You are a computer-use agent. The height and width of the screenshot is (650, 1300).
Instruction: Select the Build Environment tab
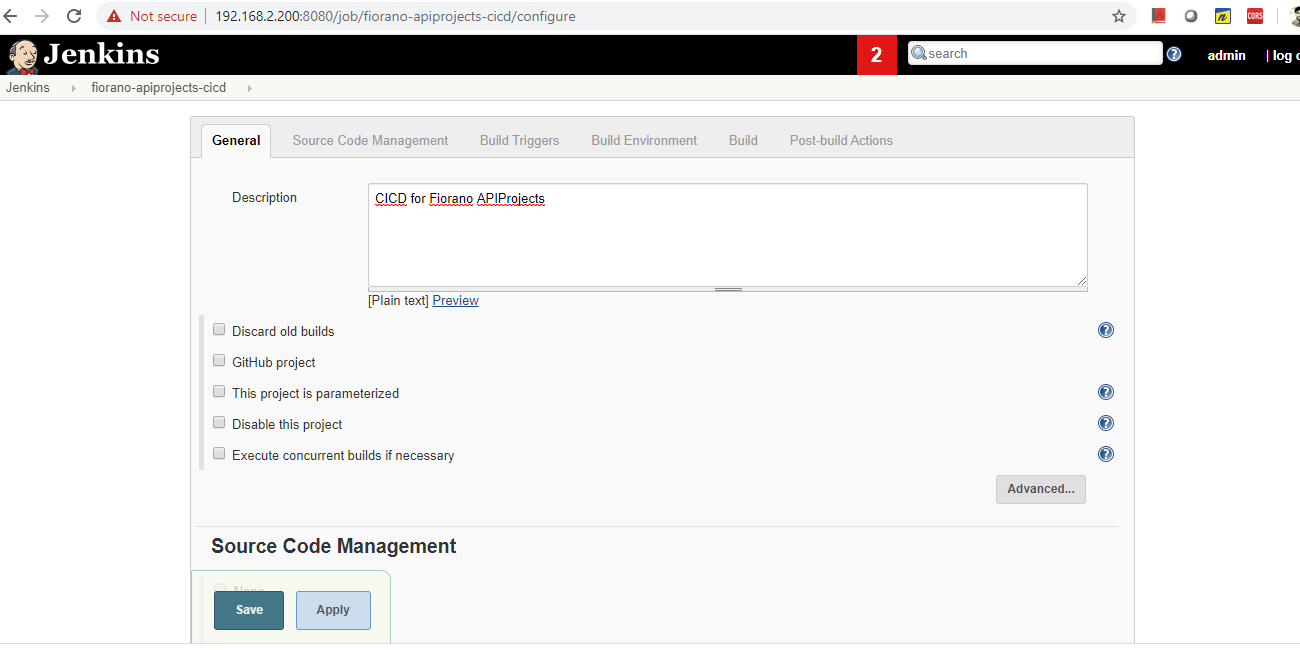pyautogui.click(x=644, y=140)
